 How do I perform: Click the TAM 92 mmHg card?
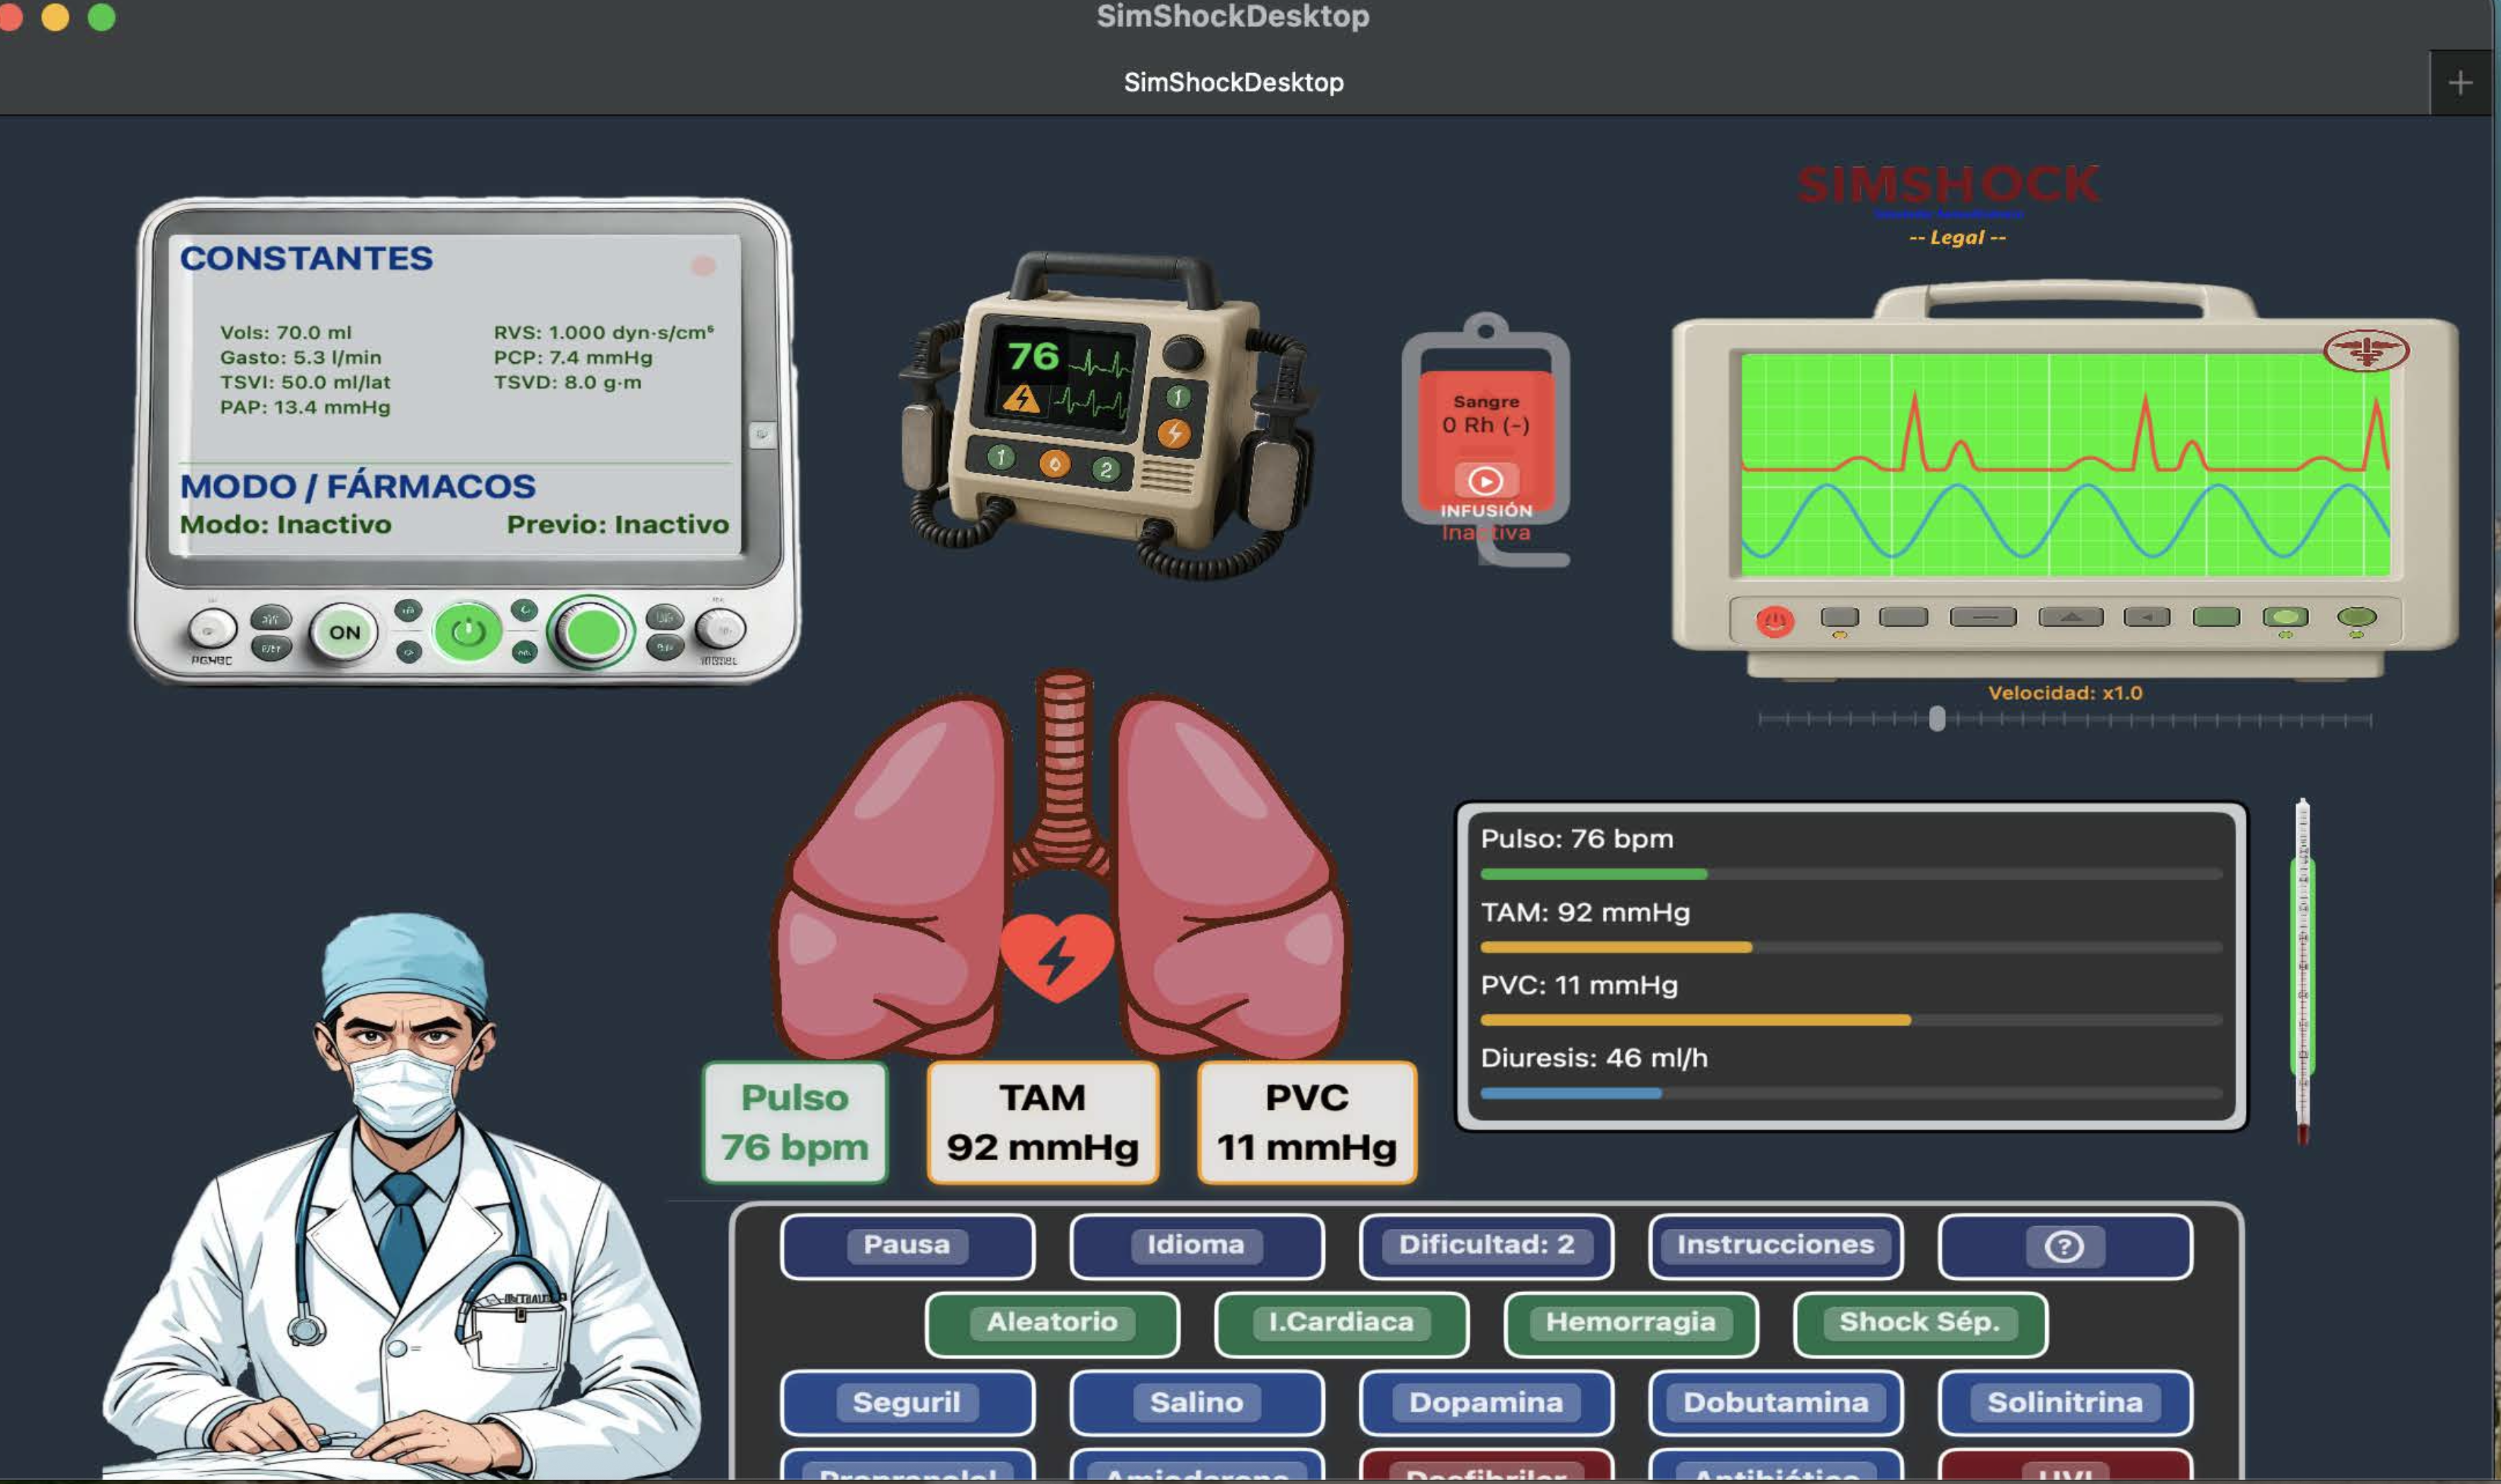tap(1042, 1122)
